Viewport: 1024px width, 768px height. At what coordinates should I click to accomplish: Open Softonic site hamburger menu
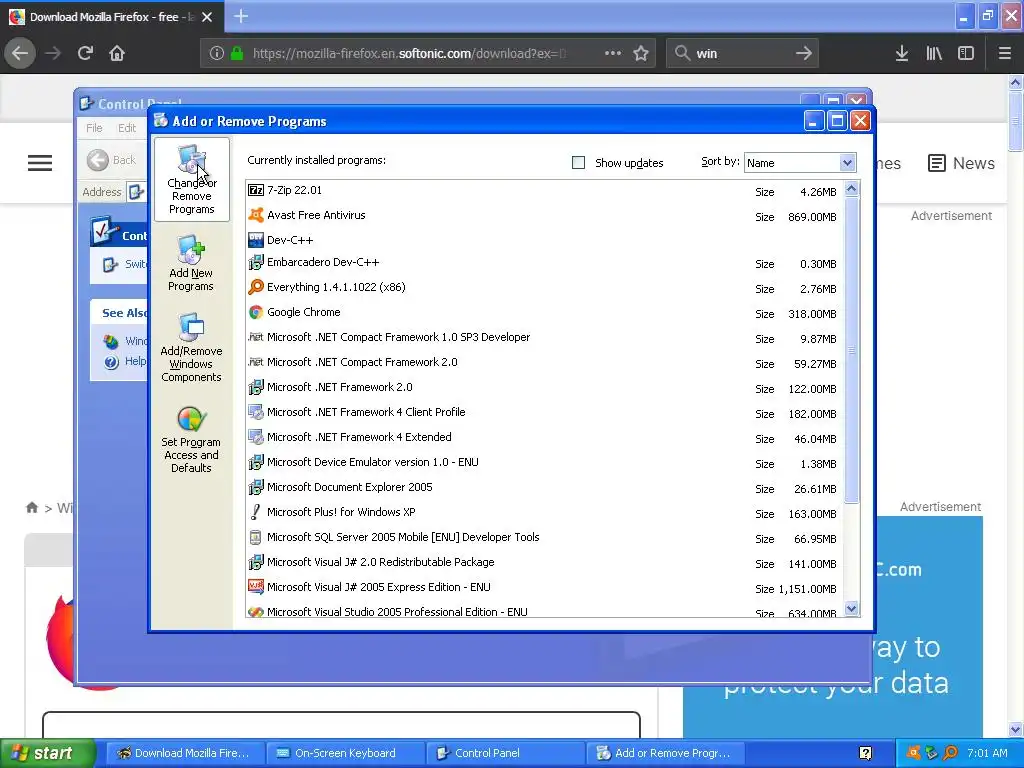pyautogui.click(x=40, y=163)
